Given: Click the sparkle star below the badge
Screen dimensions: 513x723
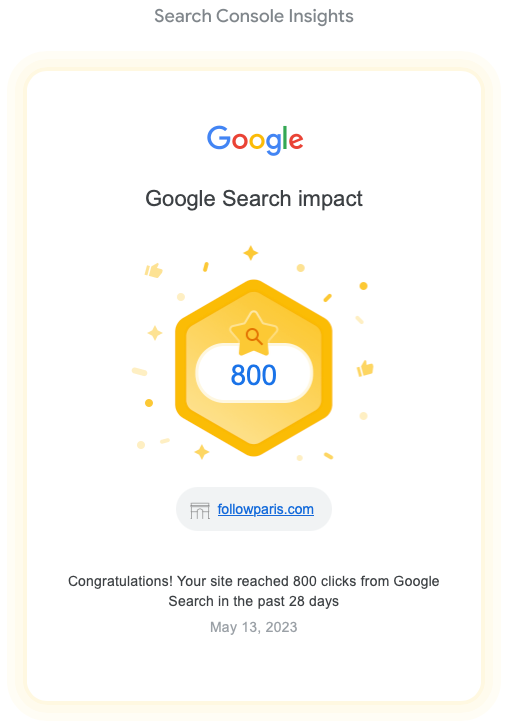Looking at the screenshot, I should click(x=201, y=452).
